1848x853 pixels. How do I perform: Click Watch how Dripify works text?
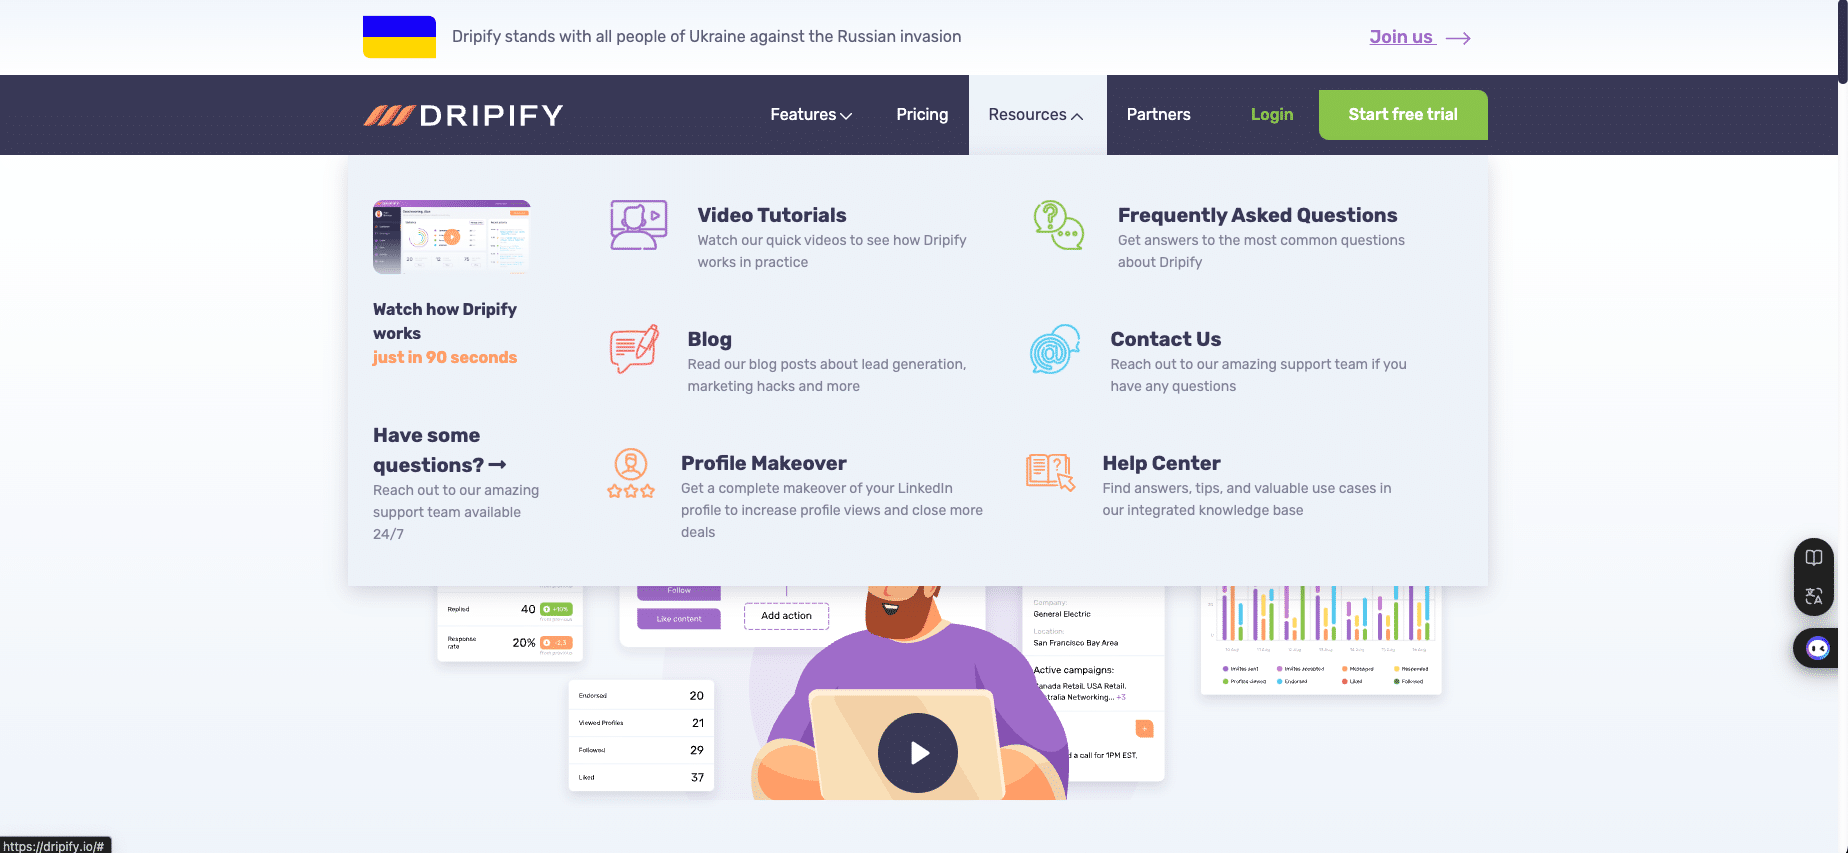click(x=445, y=321)
